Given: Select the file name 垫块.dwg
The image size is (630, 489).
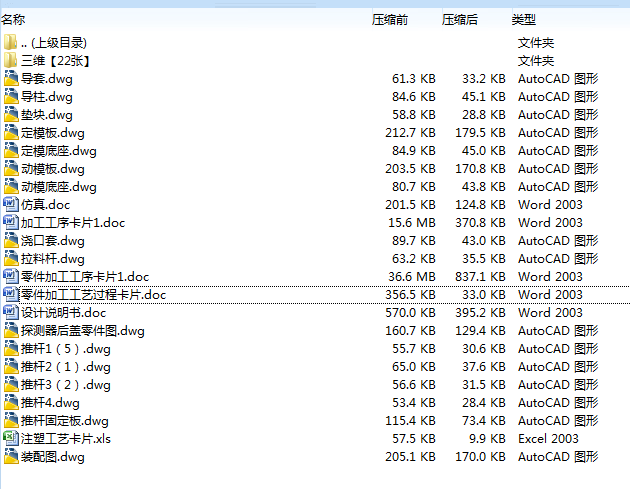Looking at the screenshot, I should click(47, 115).
